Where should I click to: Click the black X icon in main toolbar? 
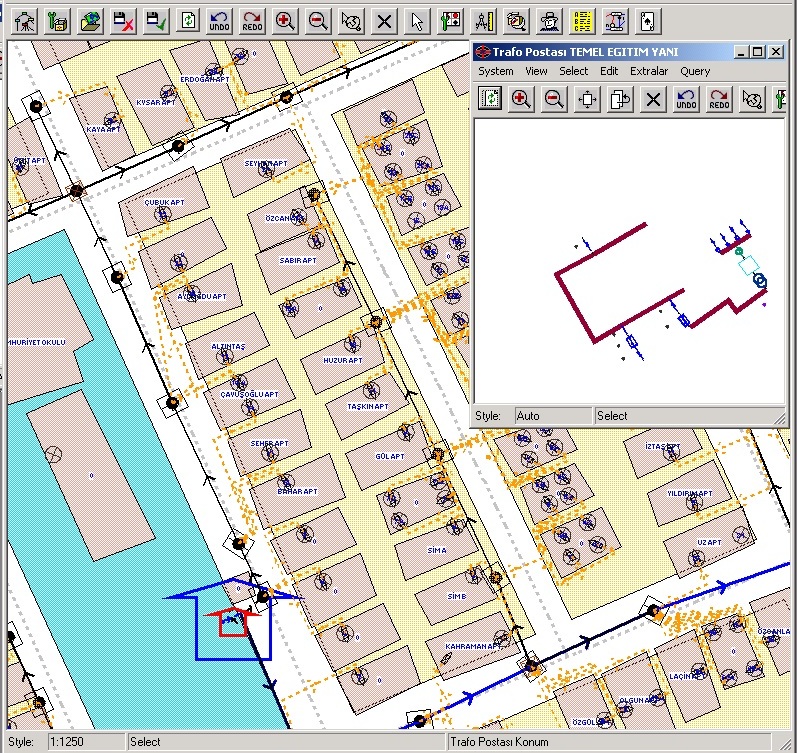click(x=384, y=21)
